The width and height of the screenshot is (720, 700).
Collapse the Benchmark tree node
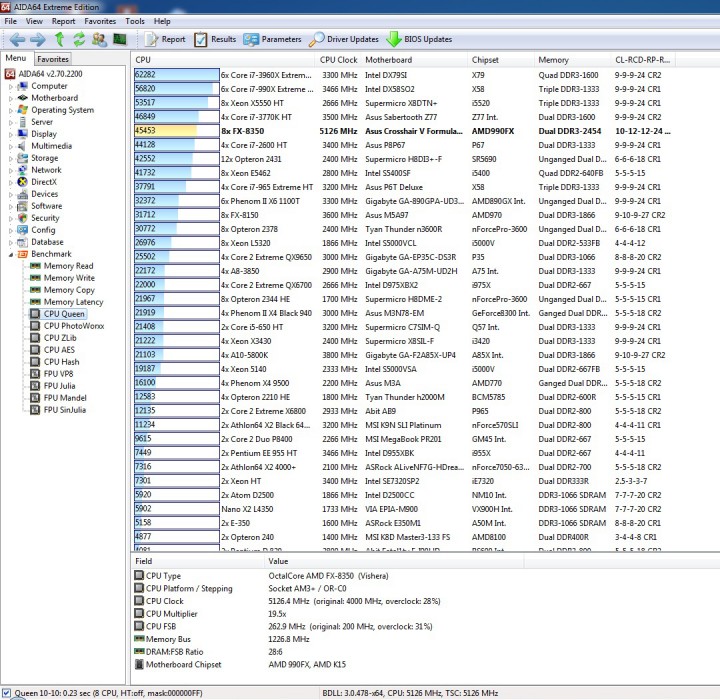(11, 254)
